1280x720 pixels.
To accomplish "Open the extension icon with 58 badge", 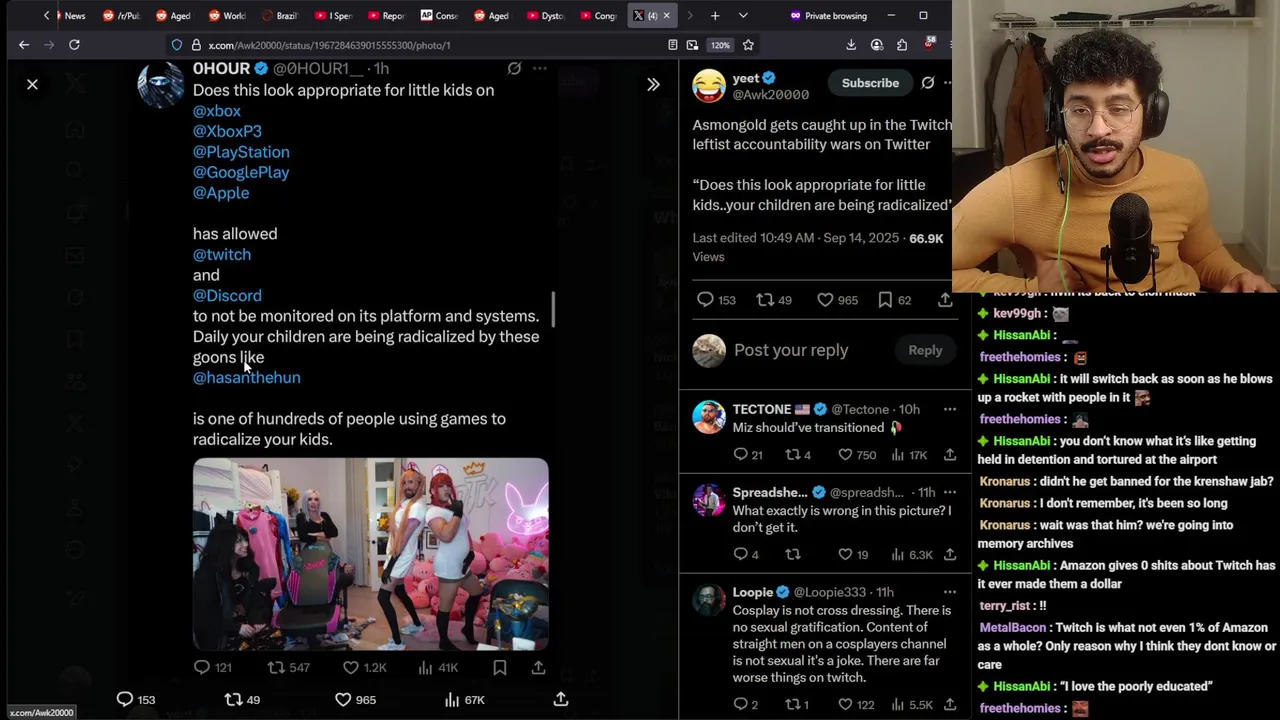I will (x=929, y=44).
